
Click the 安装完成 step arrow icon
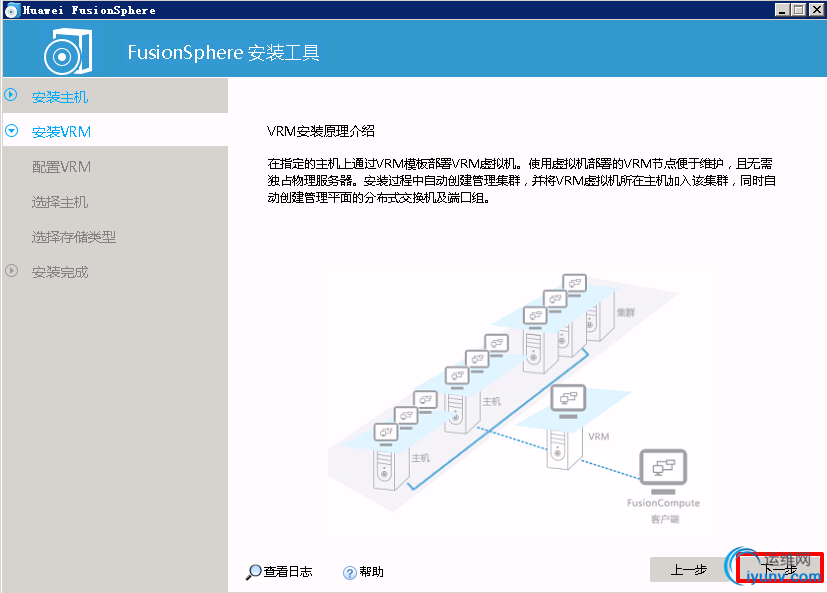11,271
